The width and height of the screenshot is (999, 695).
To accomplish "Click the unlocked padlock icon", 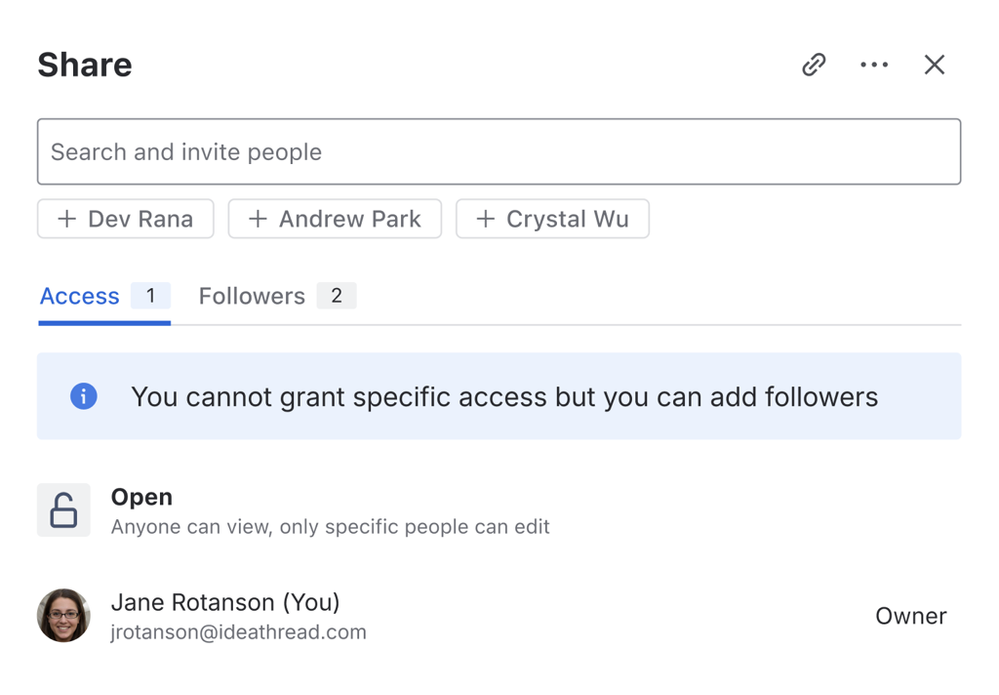I will pyautogui.click(x=64, y=510).
